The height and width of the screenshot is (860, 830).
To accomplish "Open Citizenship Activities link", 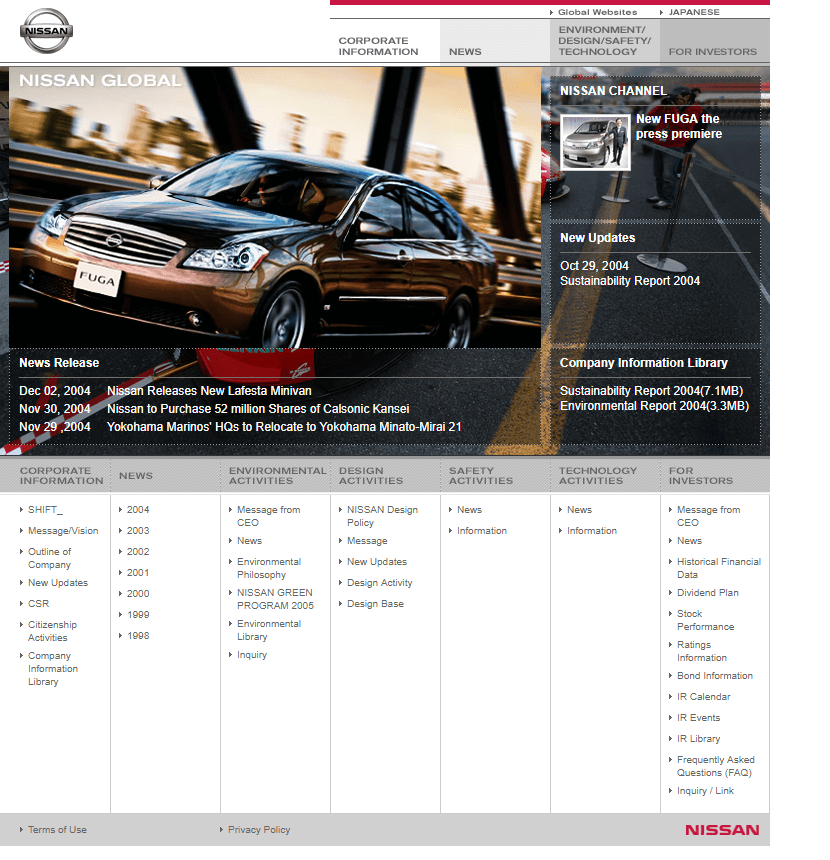I will (x=52, y=631).
